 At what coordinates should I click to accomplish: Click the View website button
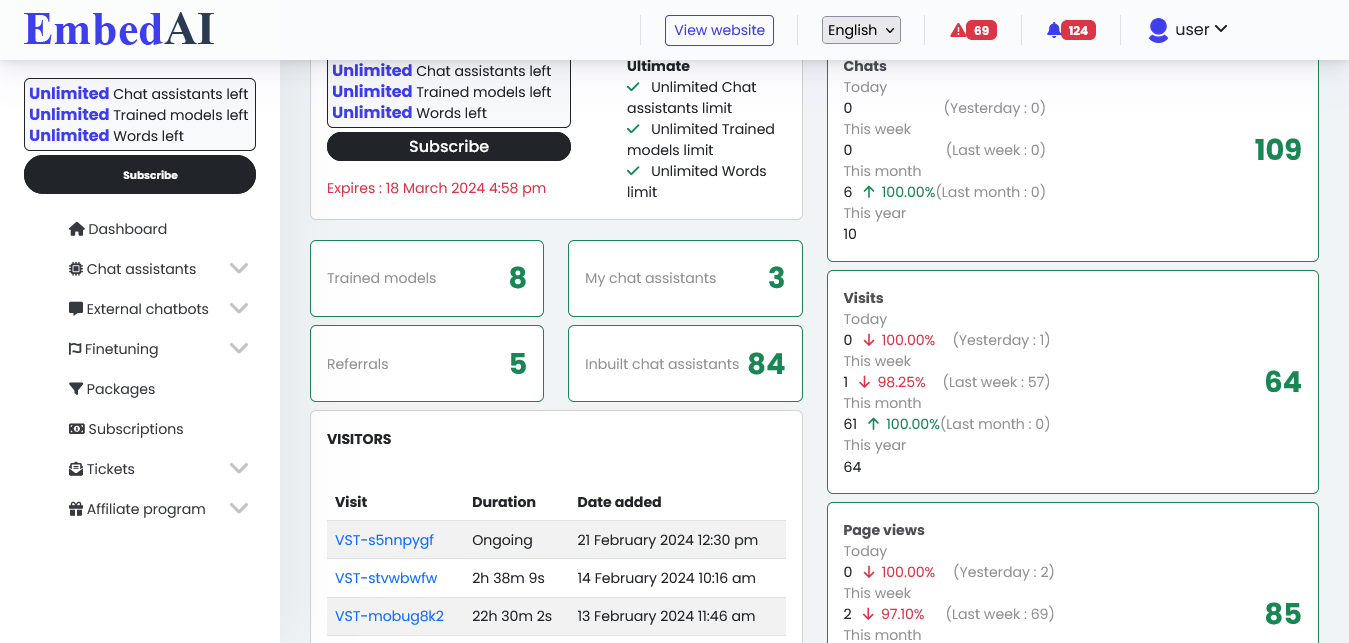tap(720, 30)
